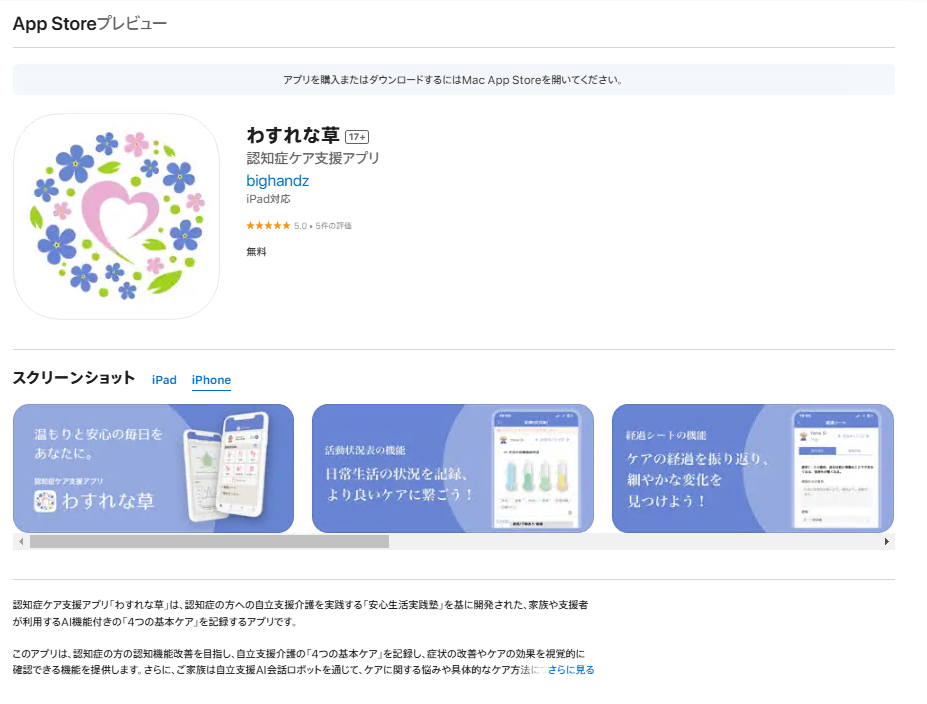Click the Mac App Store notice banner
The image size is (927, 704).
[x=453, y=80]
